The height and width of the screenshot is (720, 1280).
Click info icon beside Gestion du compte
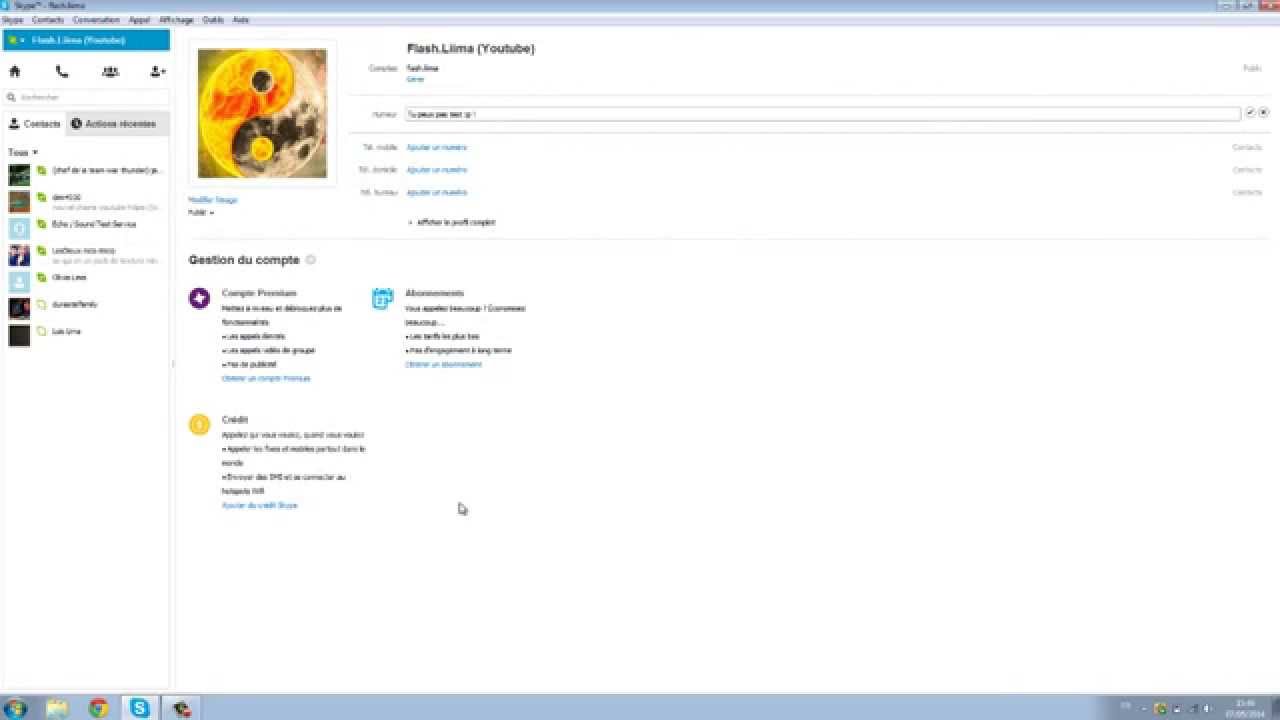click(310, 260)
